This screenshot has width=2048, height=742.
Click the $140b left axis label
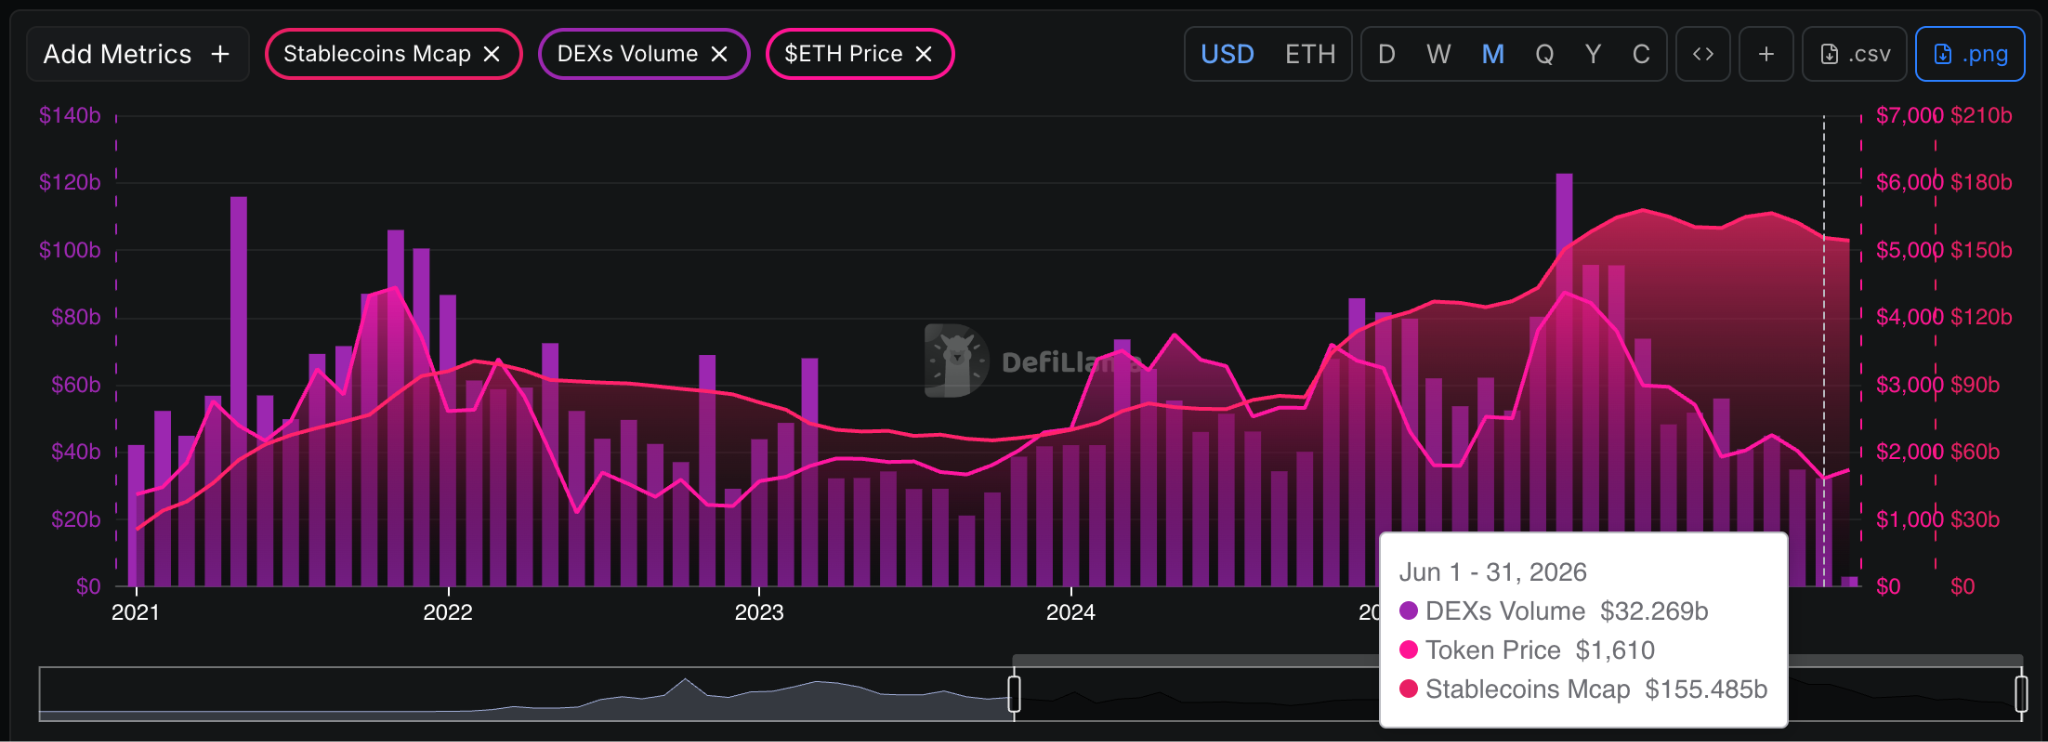70,116
